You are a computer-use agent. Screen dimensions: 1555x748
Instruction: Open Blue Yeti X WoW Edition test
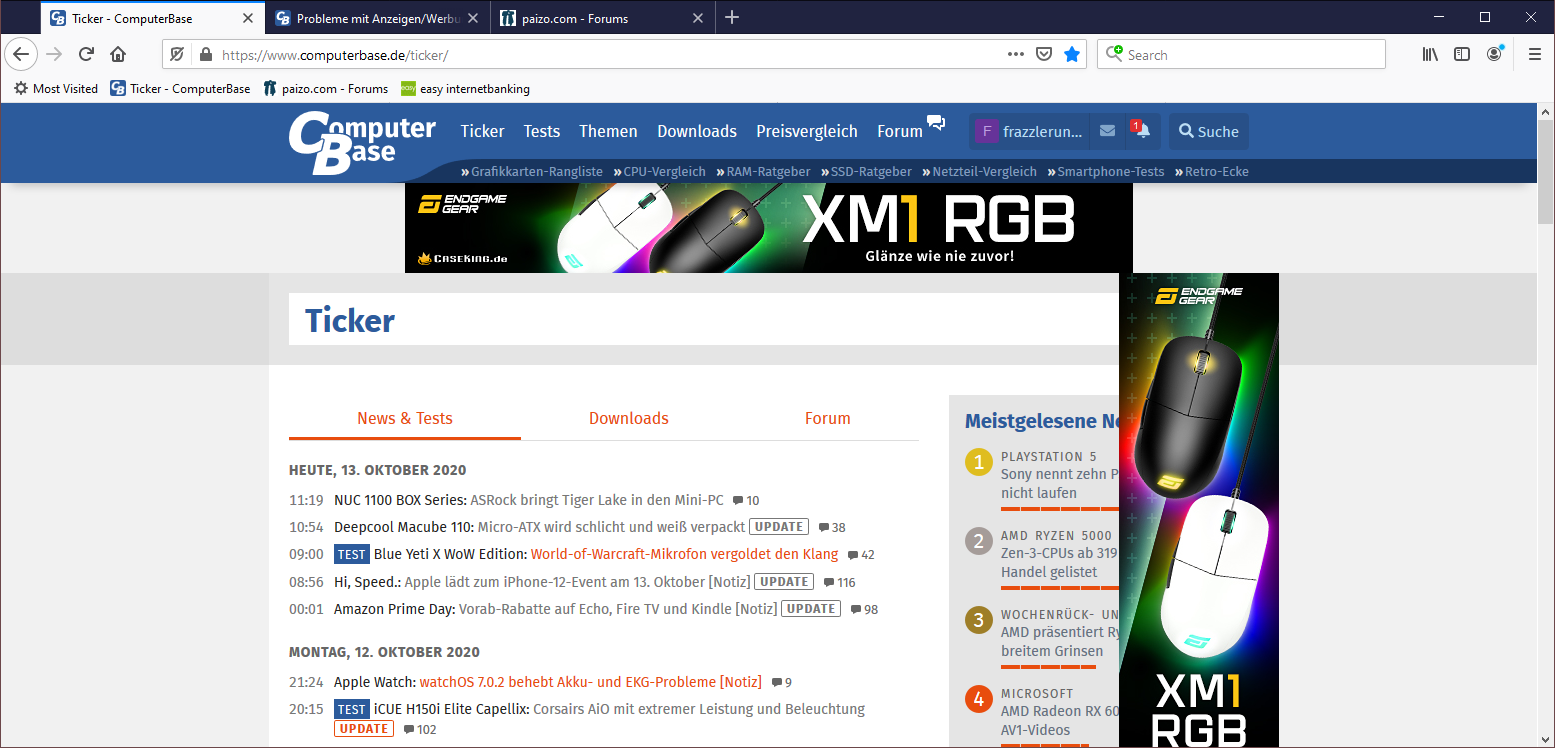coord(606,554)
